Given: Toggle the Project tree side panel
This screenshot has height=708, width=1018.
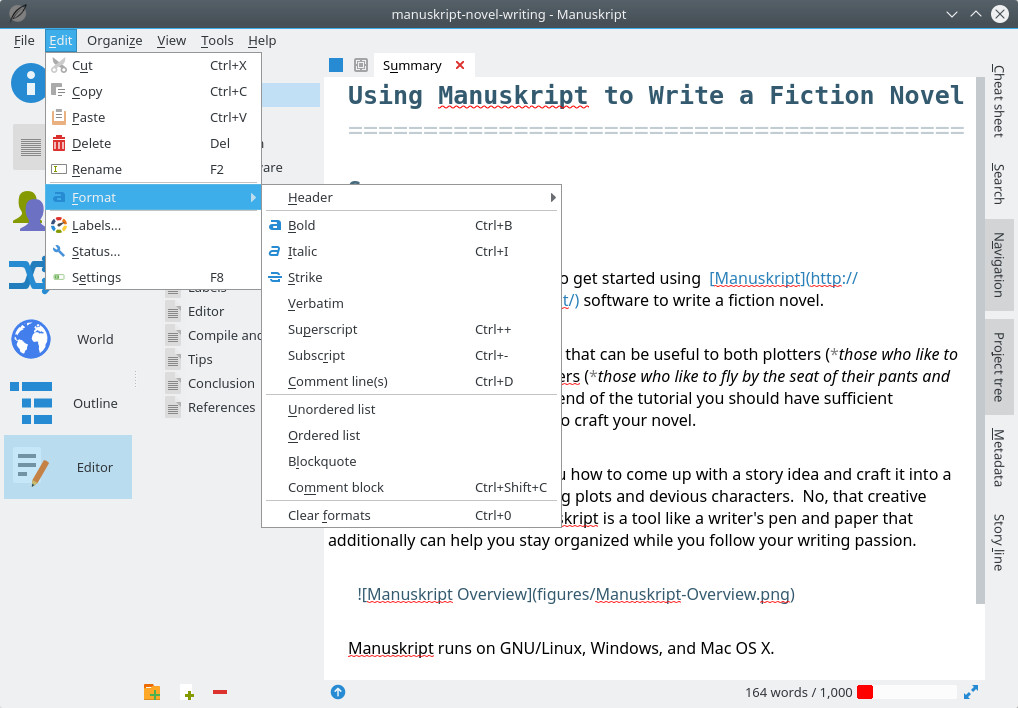Looking at the screenshot, I should tap(998, 367).
